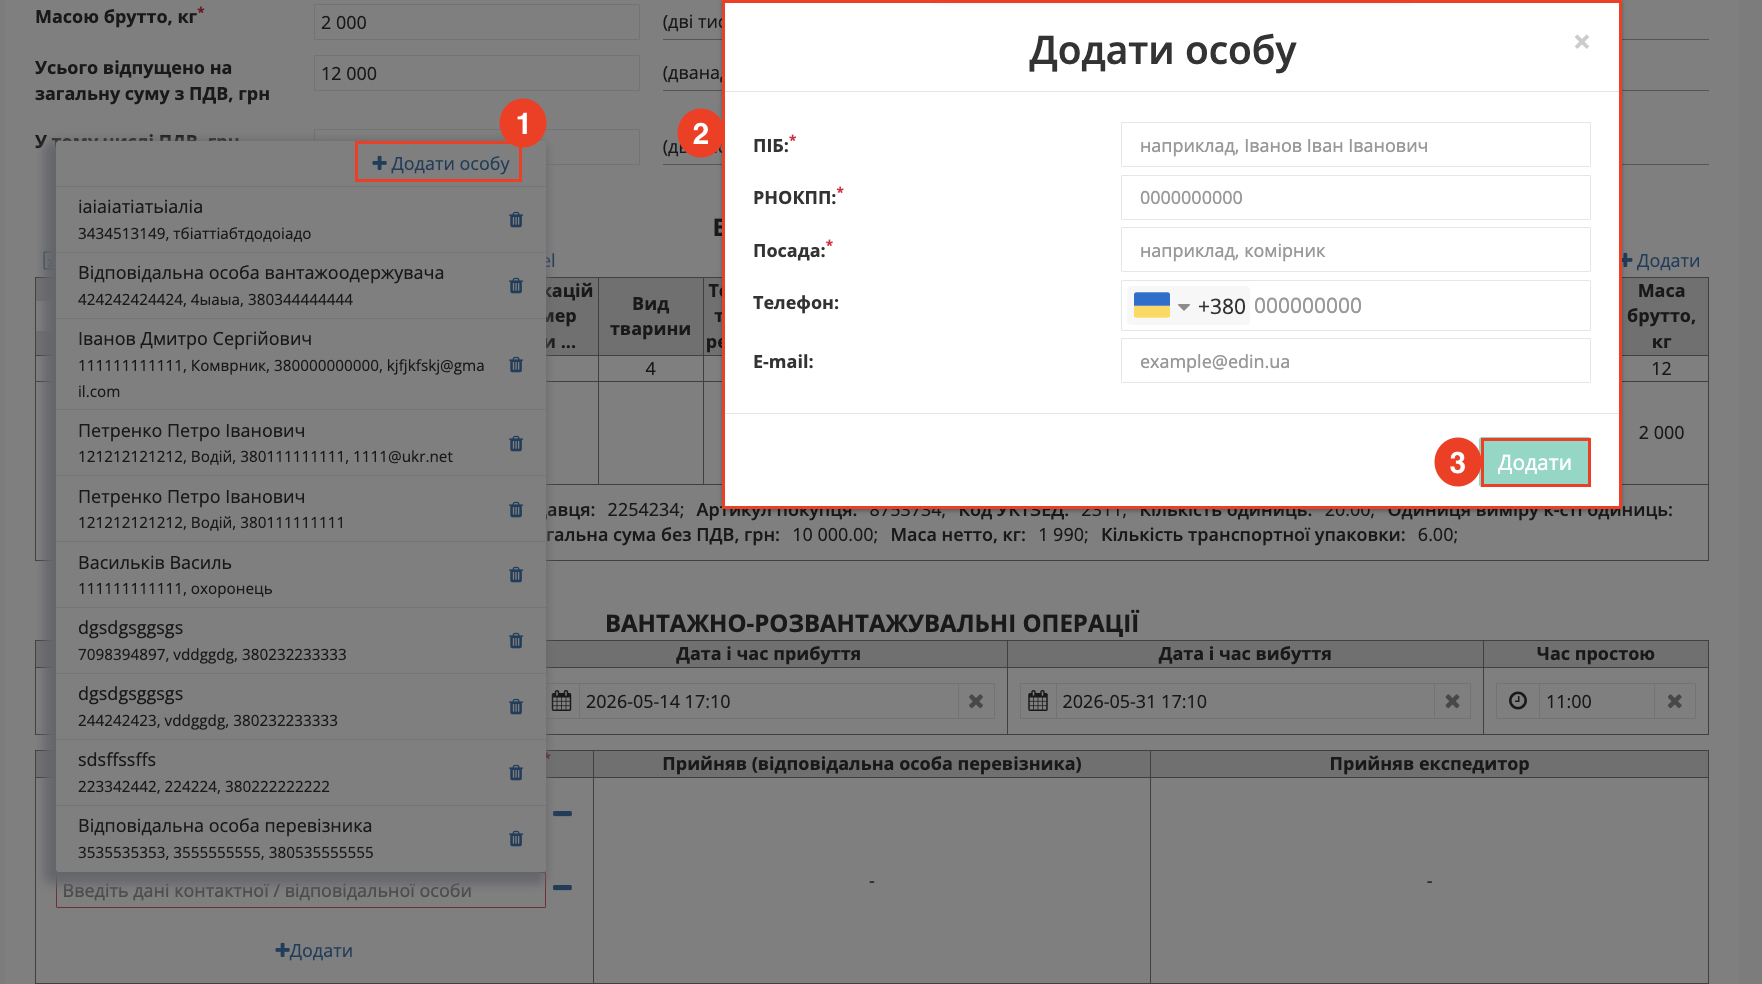Click total sum field with 12 000
Viewport: 1762px width, 984px height.
(x=476, y=73)
